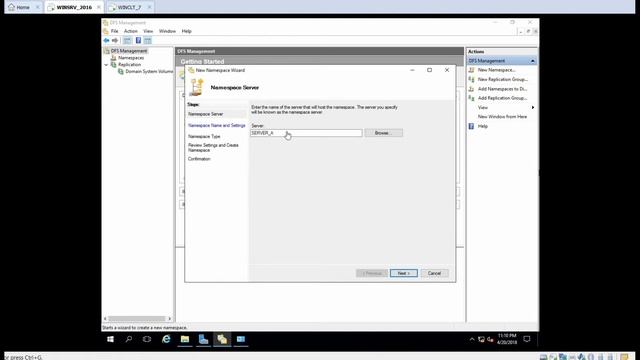Select the Replication node in tree
The height and width of the screenshot is (360, 640).
pyautogui.click(x=129, y=64)
